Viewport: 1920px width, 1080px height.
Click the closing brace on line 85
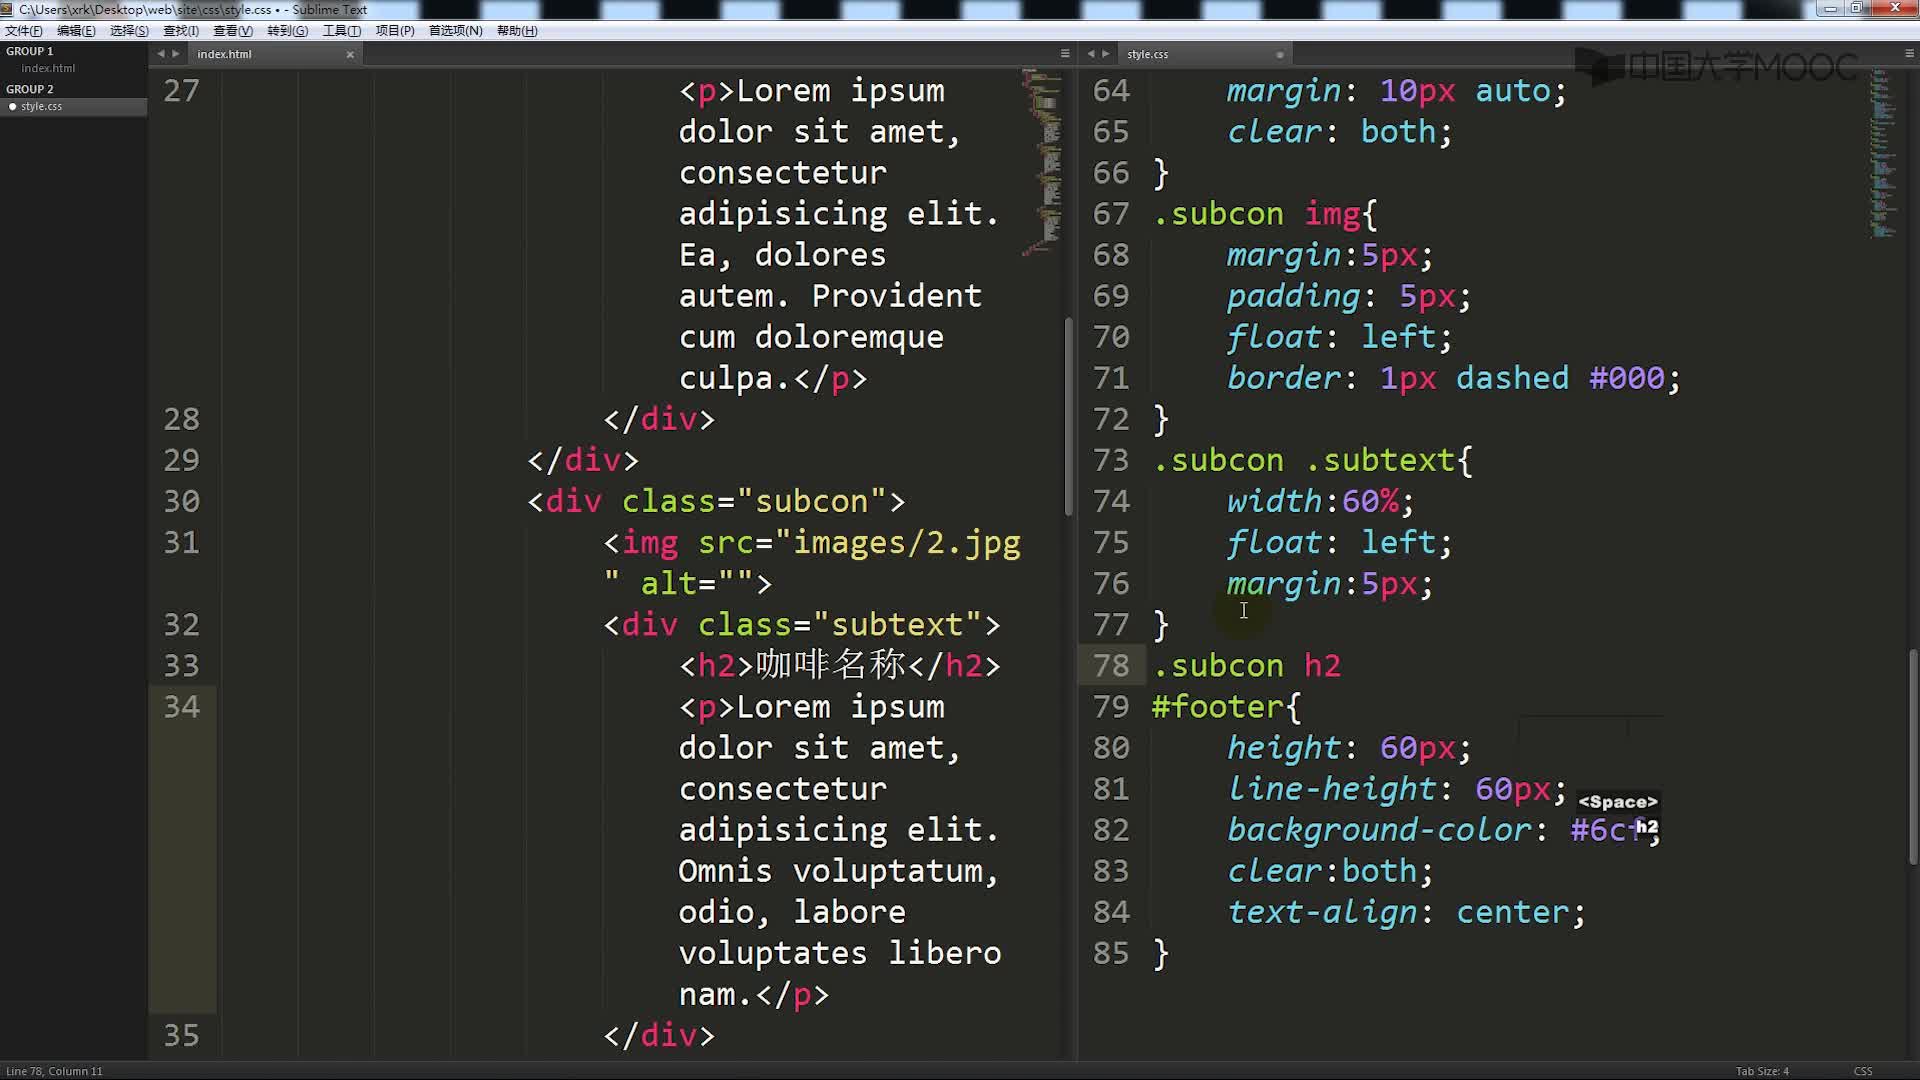[1161, 953]
